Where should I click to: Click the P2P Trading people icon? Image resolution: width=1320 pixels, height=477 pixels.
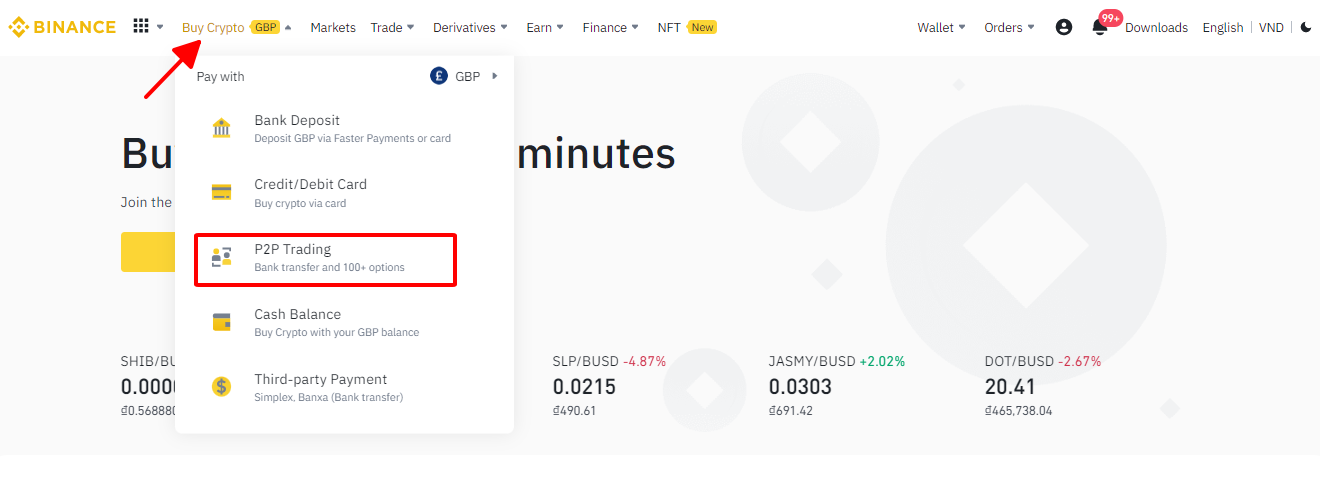221,257
